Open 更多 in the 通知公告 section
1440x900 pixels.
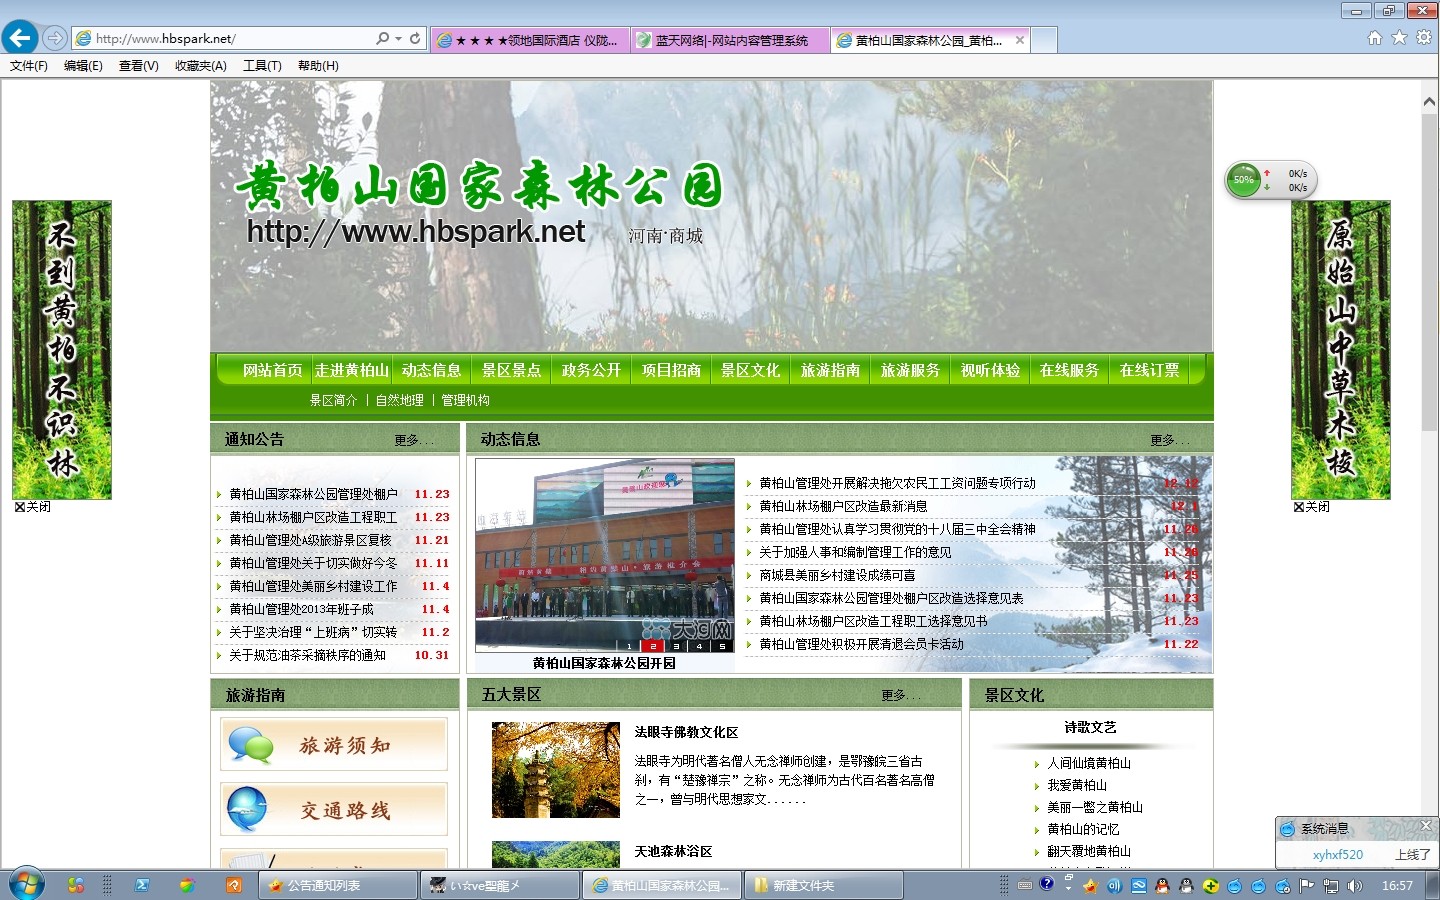click(413, 440)
